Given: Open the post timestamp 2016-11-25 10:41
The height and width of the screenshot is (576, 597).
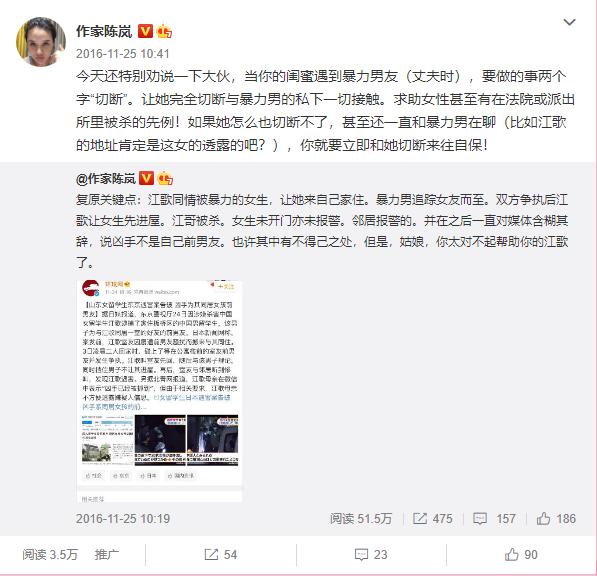Looking at the screenshot, I should [123, 54].
